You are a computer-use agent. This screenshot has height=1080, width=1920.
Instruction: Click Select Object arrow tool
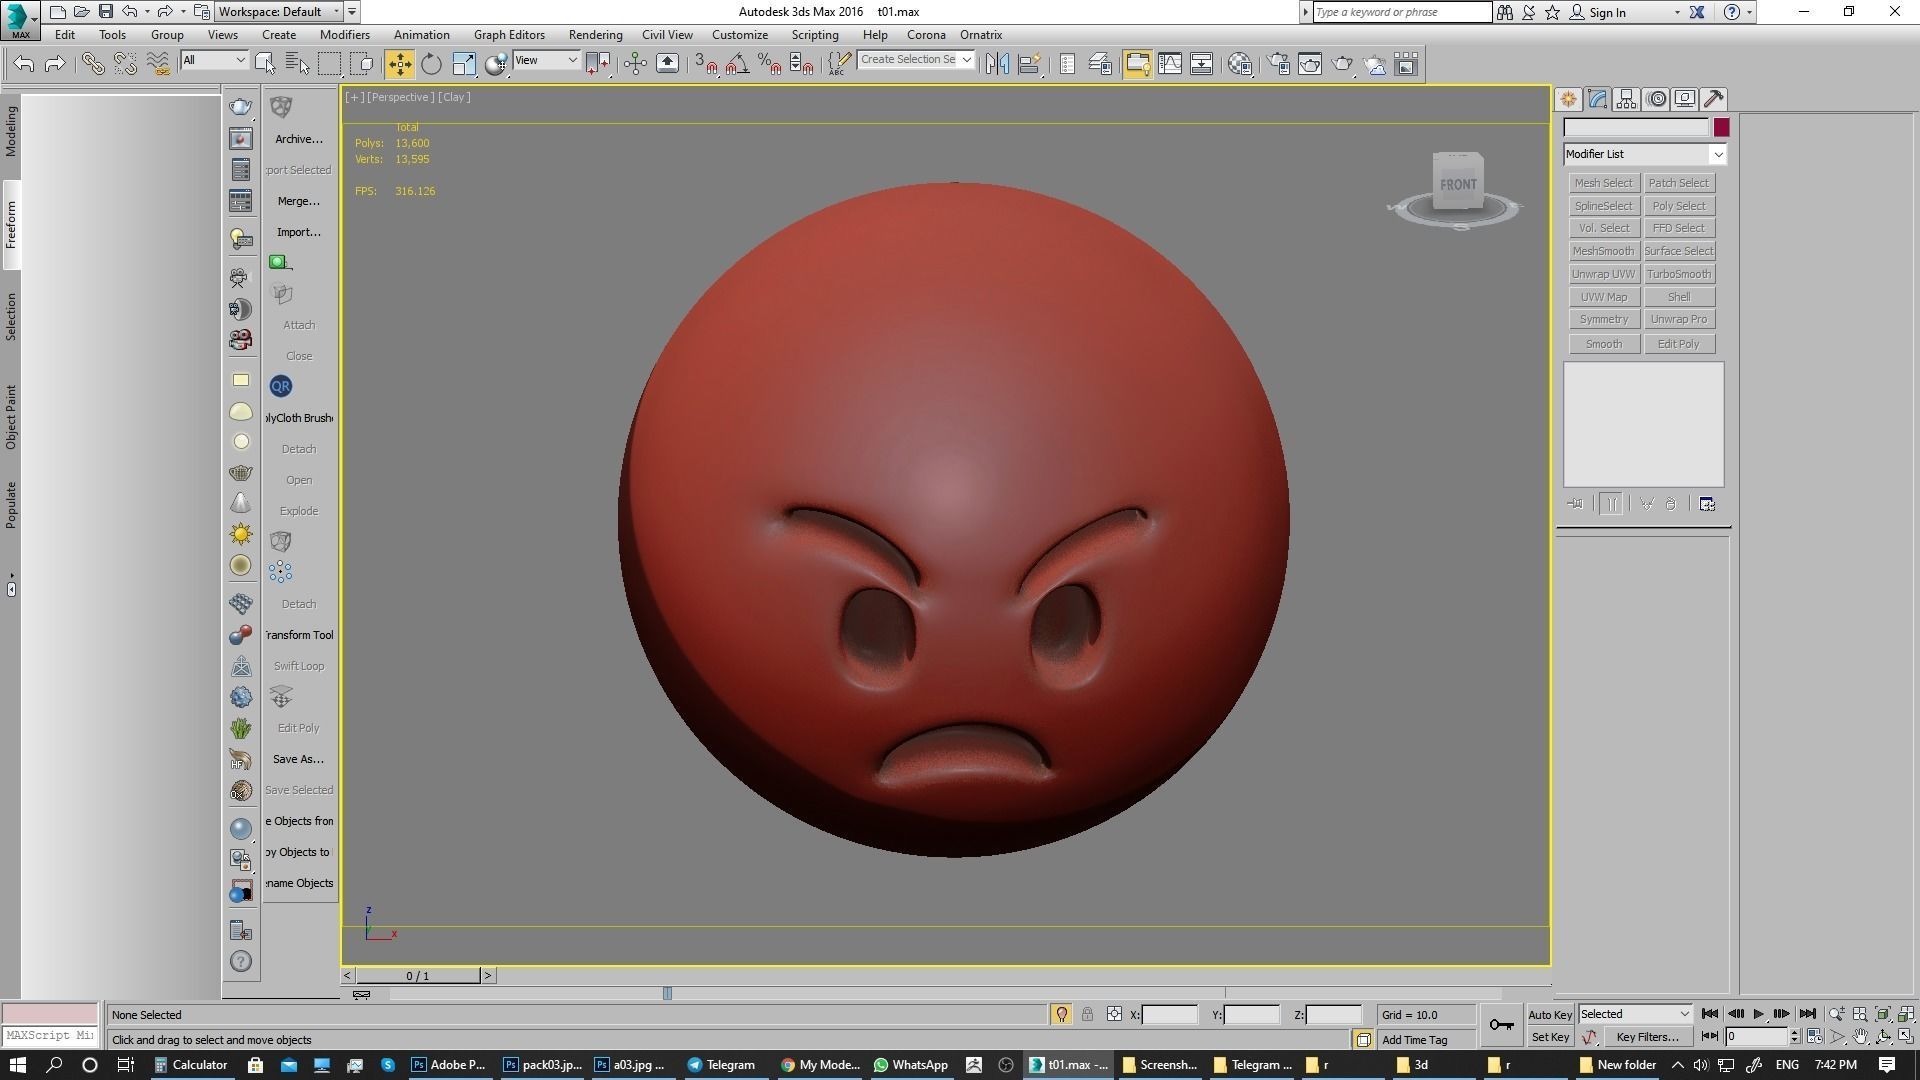265,64
